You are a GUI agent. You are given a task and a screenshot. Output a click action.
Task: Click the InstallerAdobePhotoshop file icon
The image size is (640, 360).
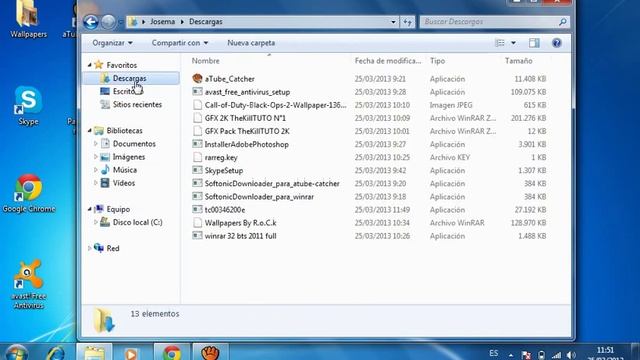[198, 144]
